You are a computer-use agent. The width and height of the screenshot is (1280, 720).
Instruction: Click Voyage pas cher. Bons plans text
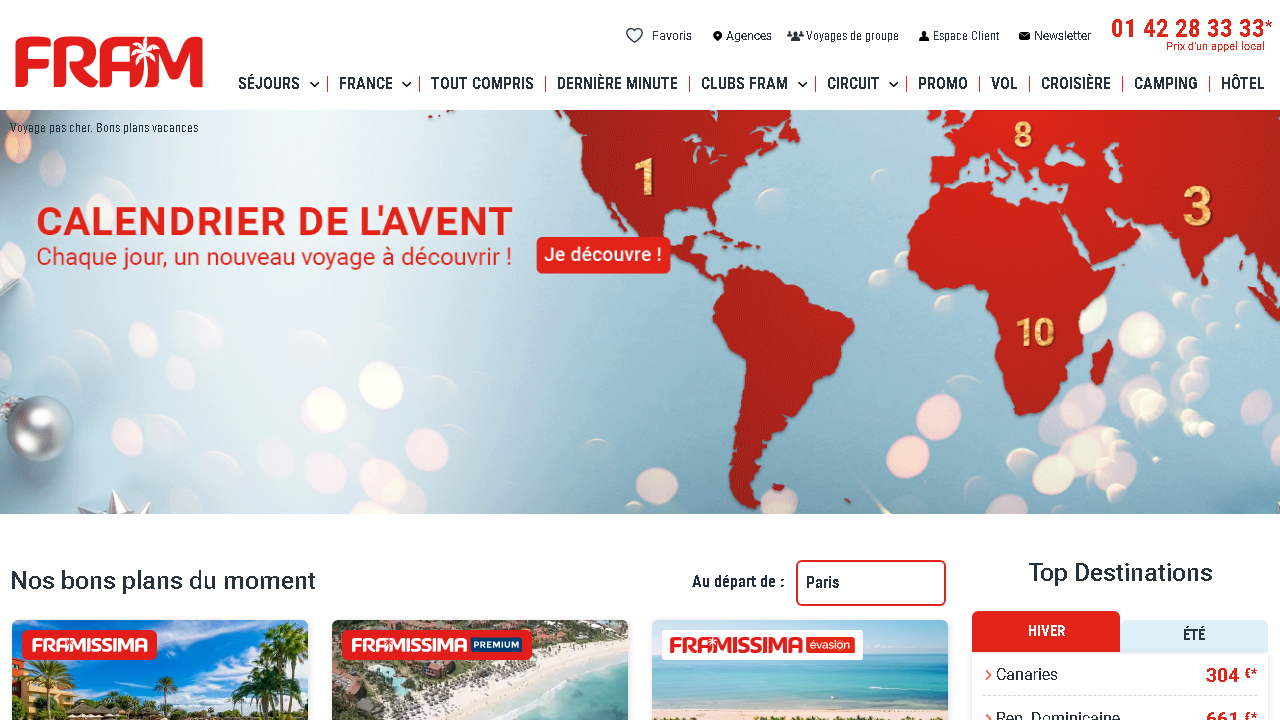click(x=104, y=128)
